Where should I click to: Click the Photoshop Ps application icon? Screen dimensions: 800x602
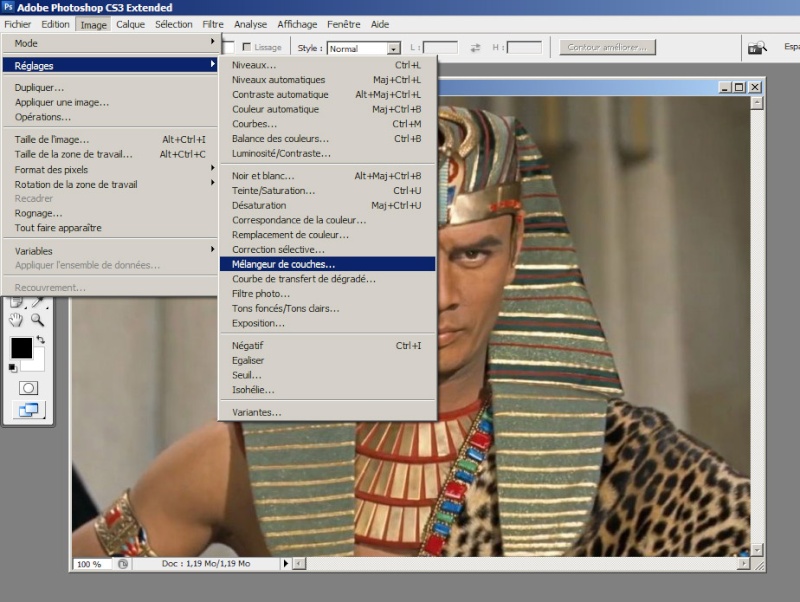point(8,7)
